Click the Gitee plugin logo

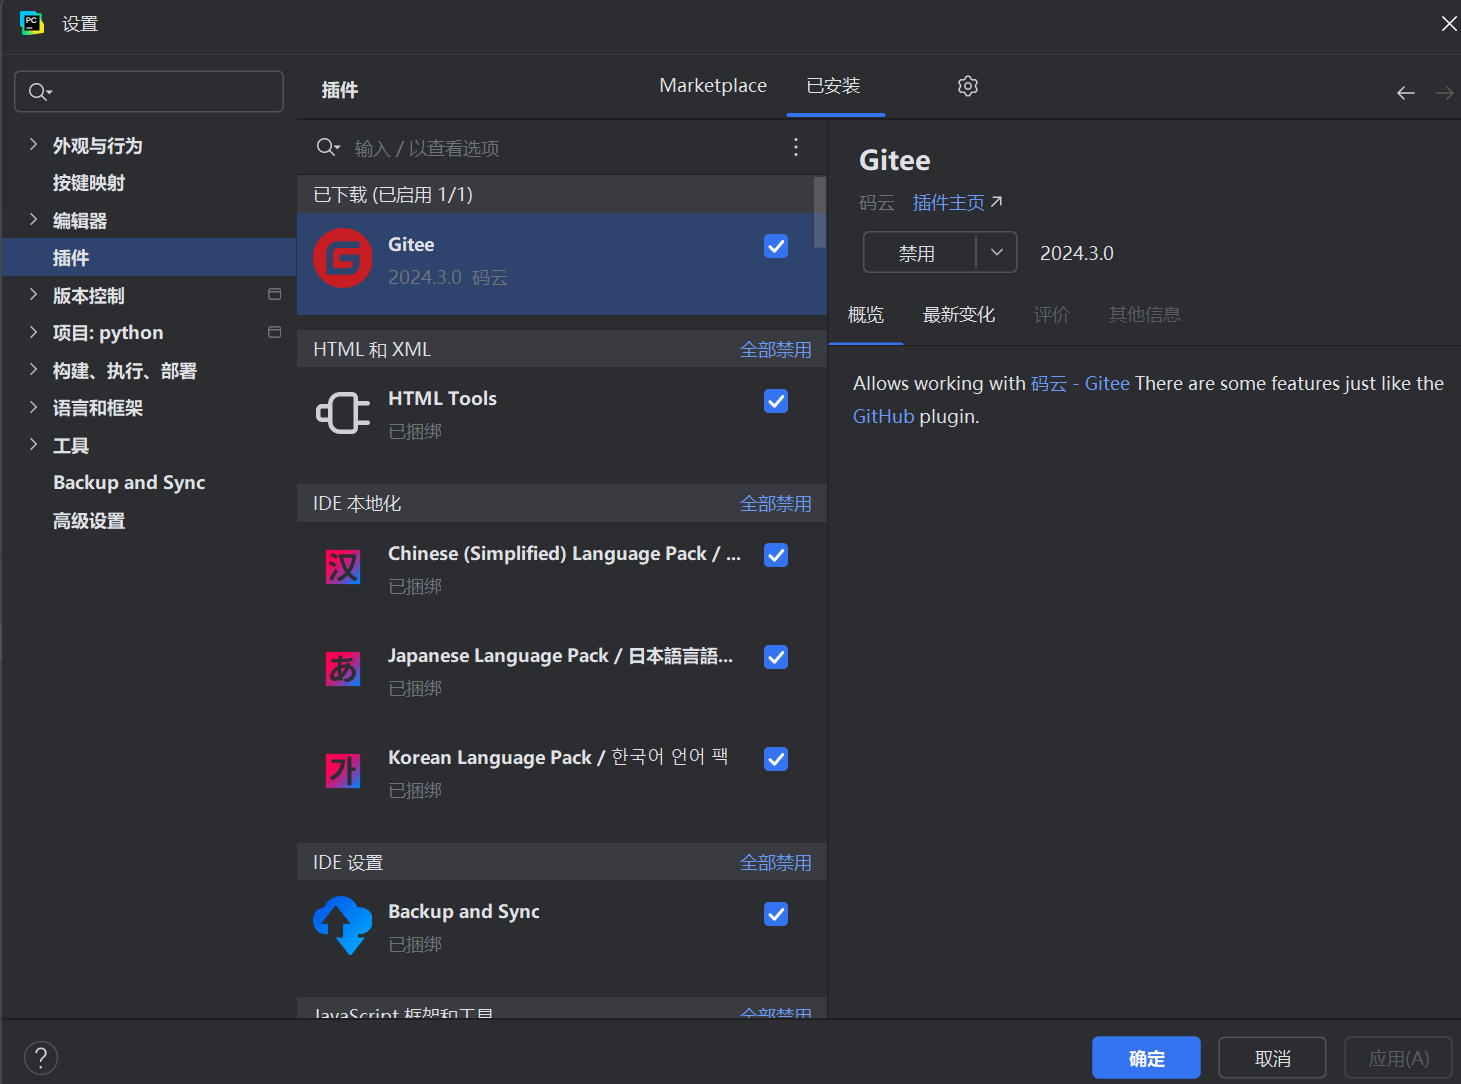pyautogui.click(x=343, y=258)
